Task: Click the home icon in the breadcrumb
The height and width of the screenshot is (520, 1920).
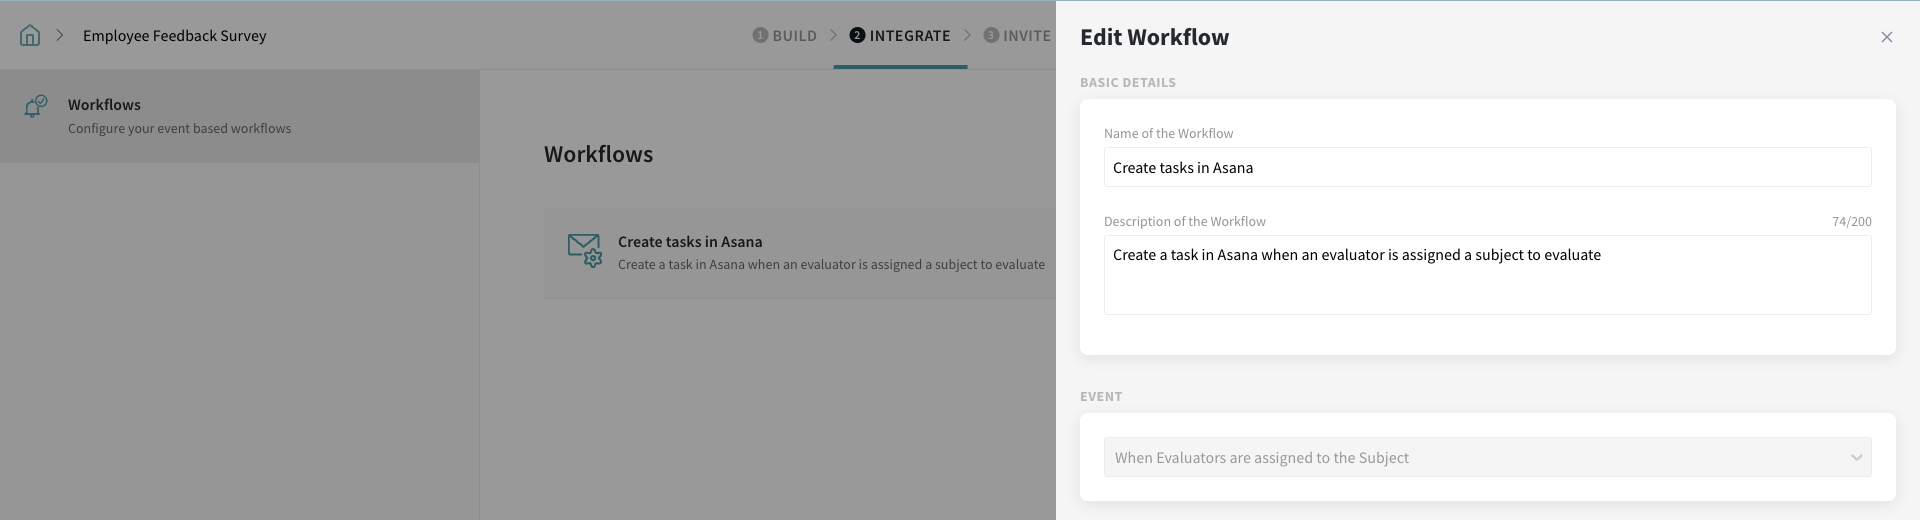Action: [30, 36]
